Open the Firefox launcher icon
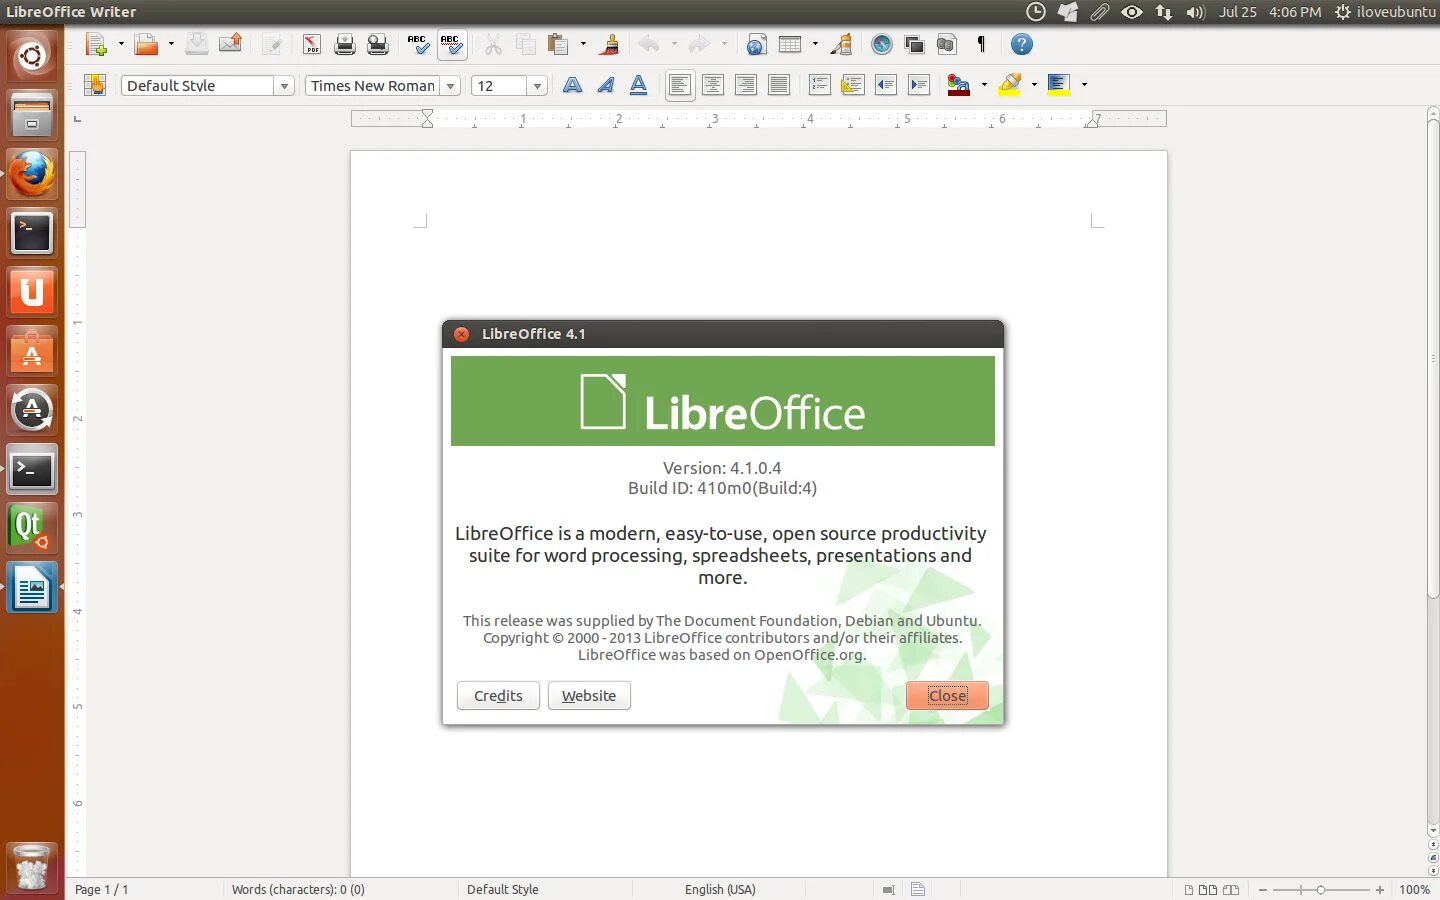The width and height of the screenshot is (1440, 900). pos(32,174)
